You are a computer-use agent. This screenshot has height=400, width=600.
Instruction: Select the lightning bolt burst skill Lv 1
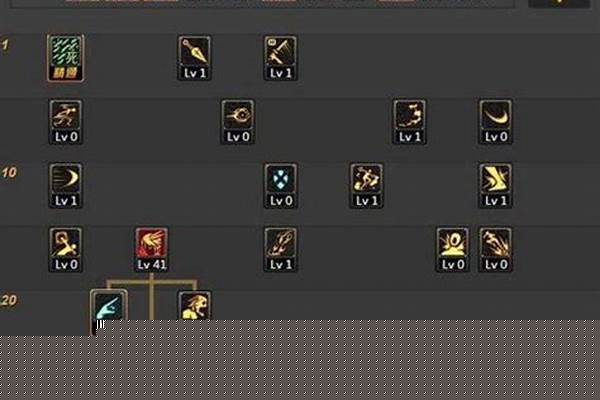(496, 186)
